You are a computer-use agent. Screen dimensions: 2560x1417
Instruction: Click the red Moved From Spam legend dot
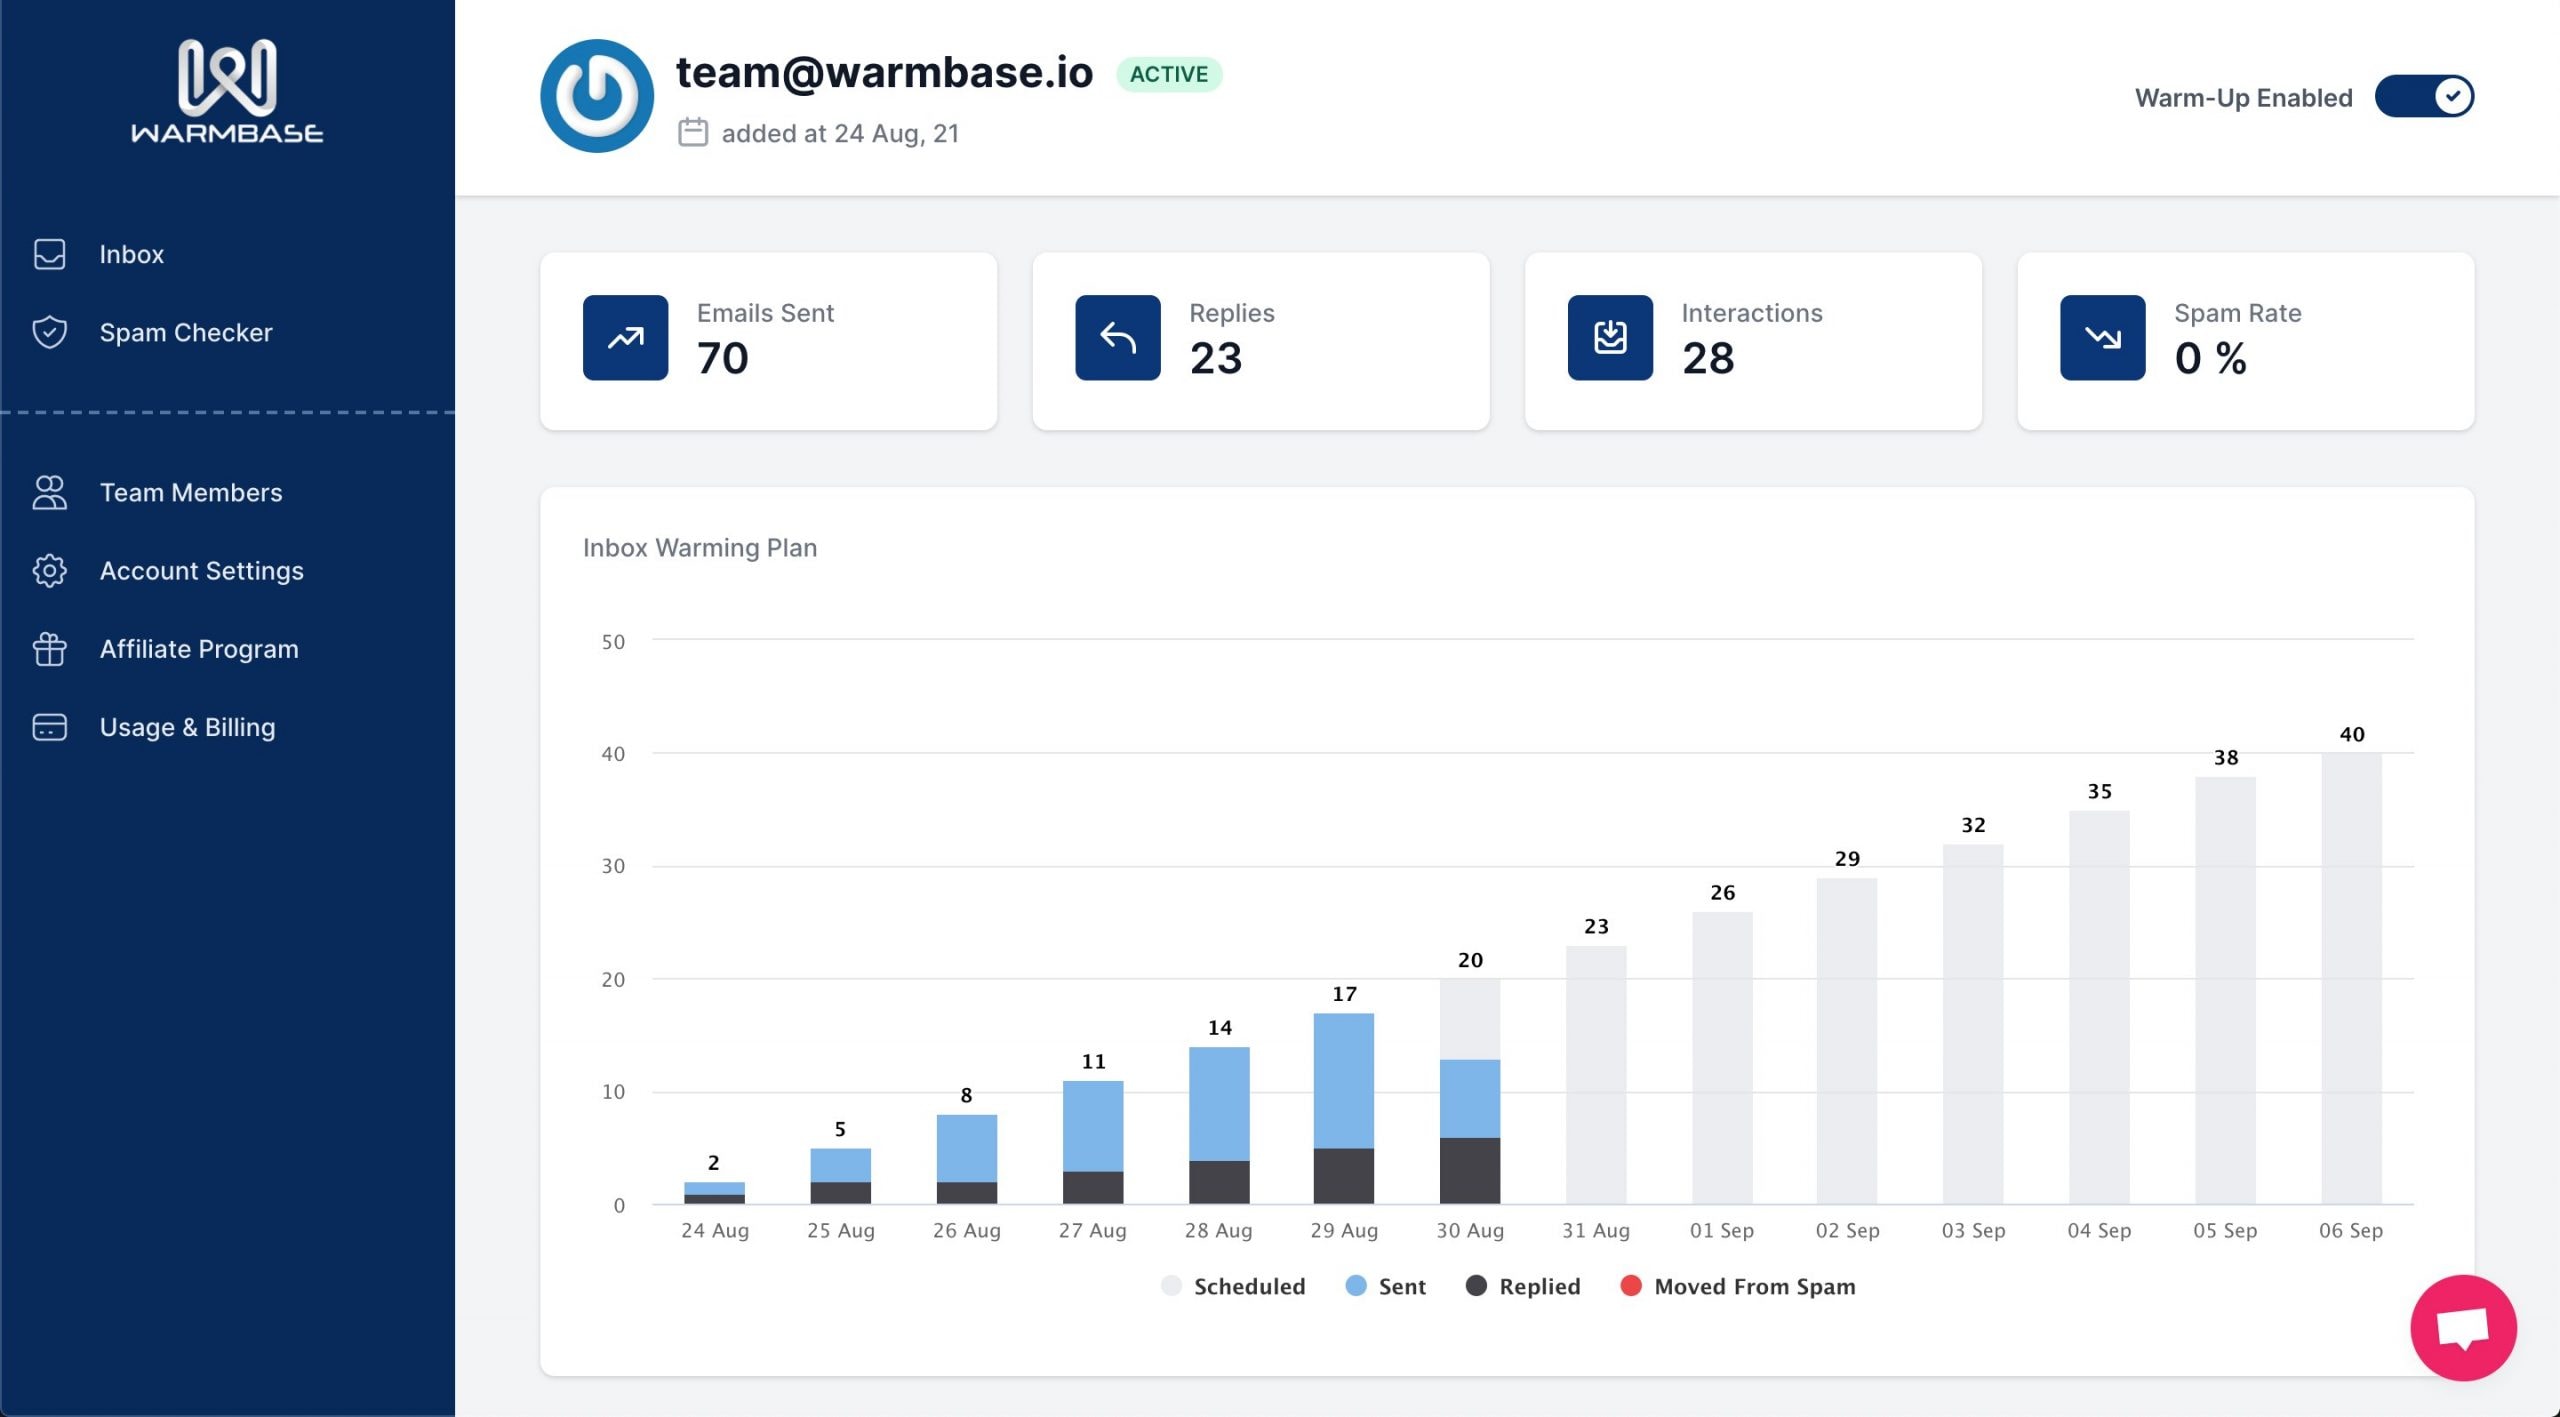tap(1630, 1286)
